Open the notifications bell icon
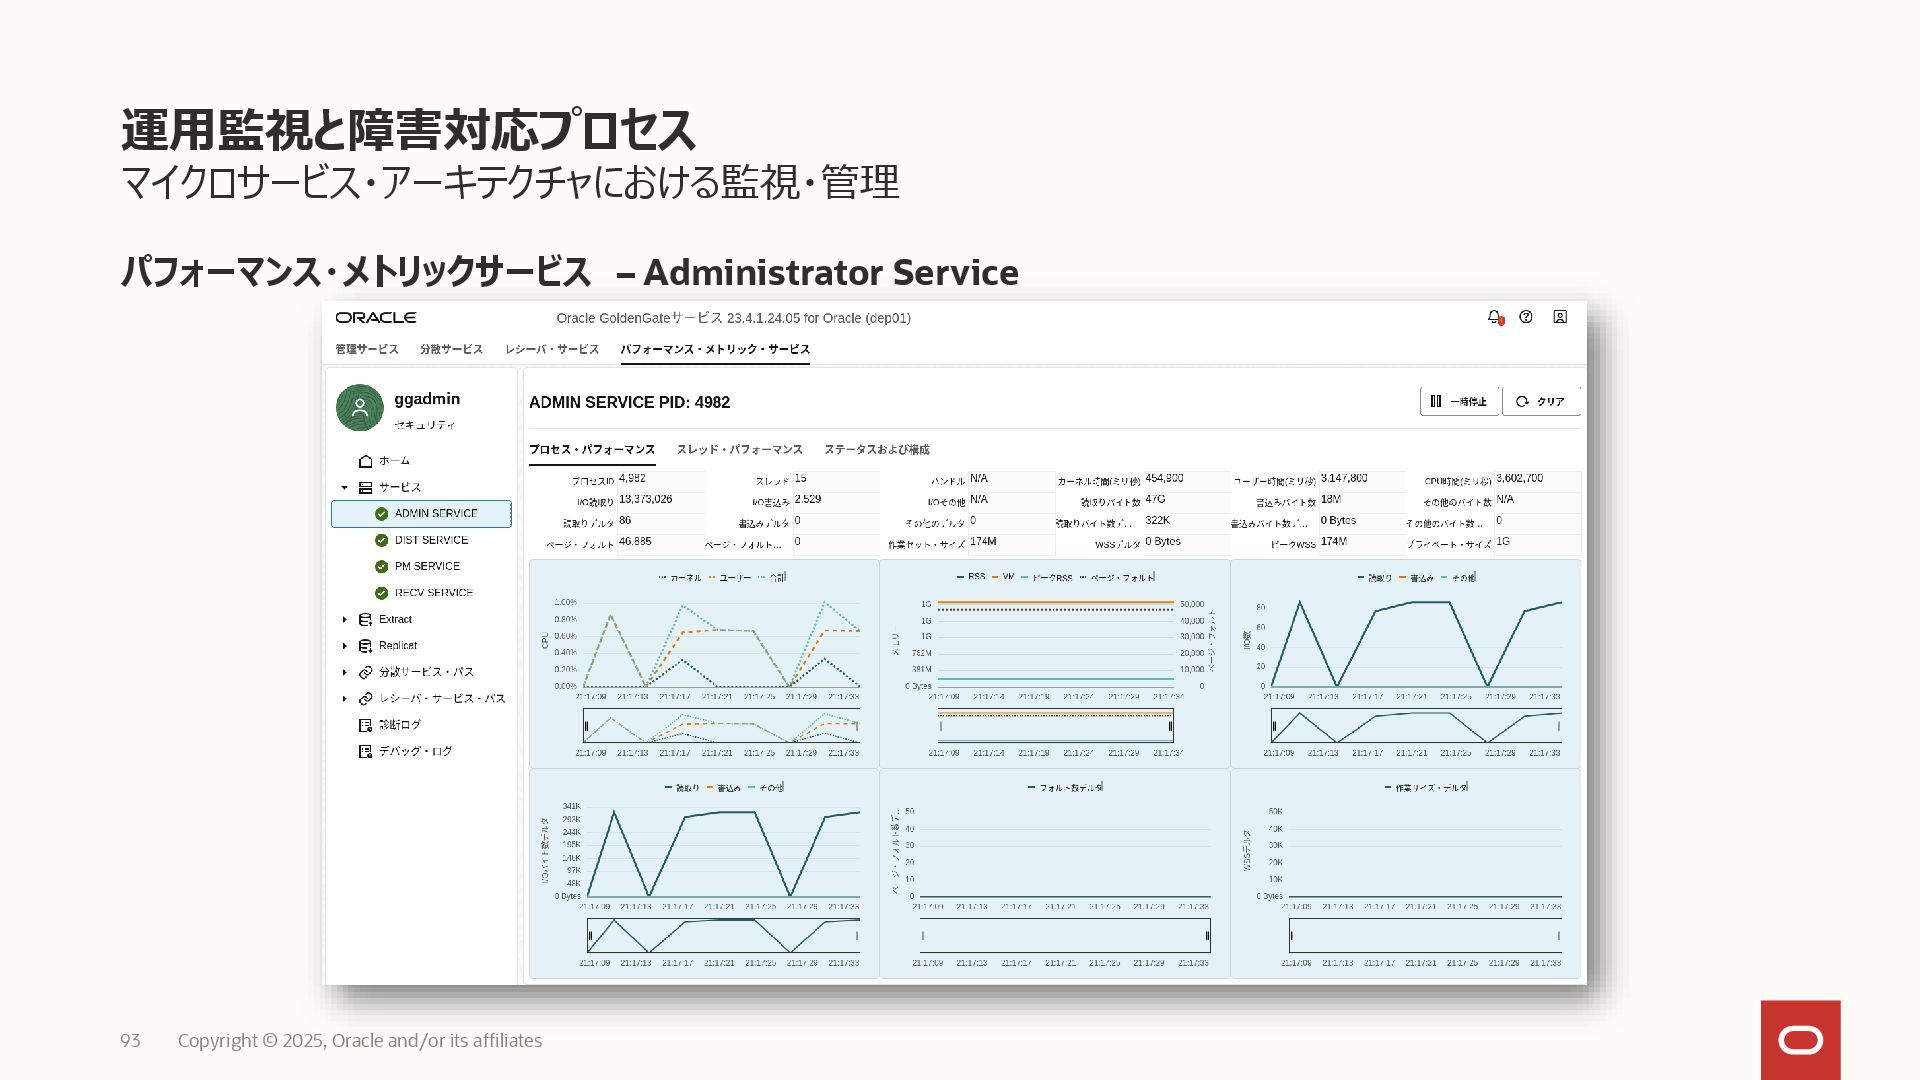 coord(1494,317)
